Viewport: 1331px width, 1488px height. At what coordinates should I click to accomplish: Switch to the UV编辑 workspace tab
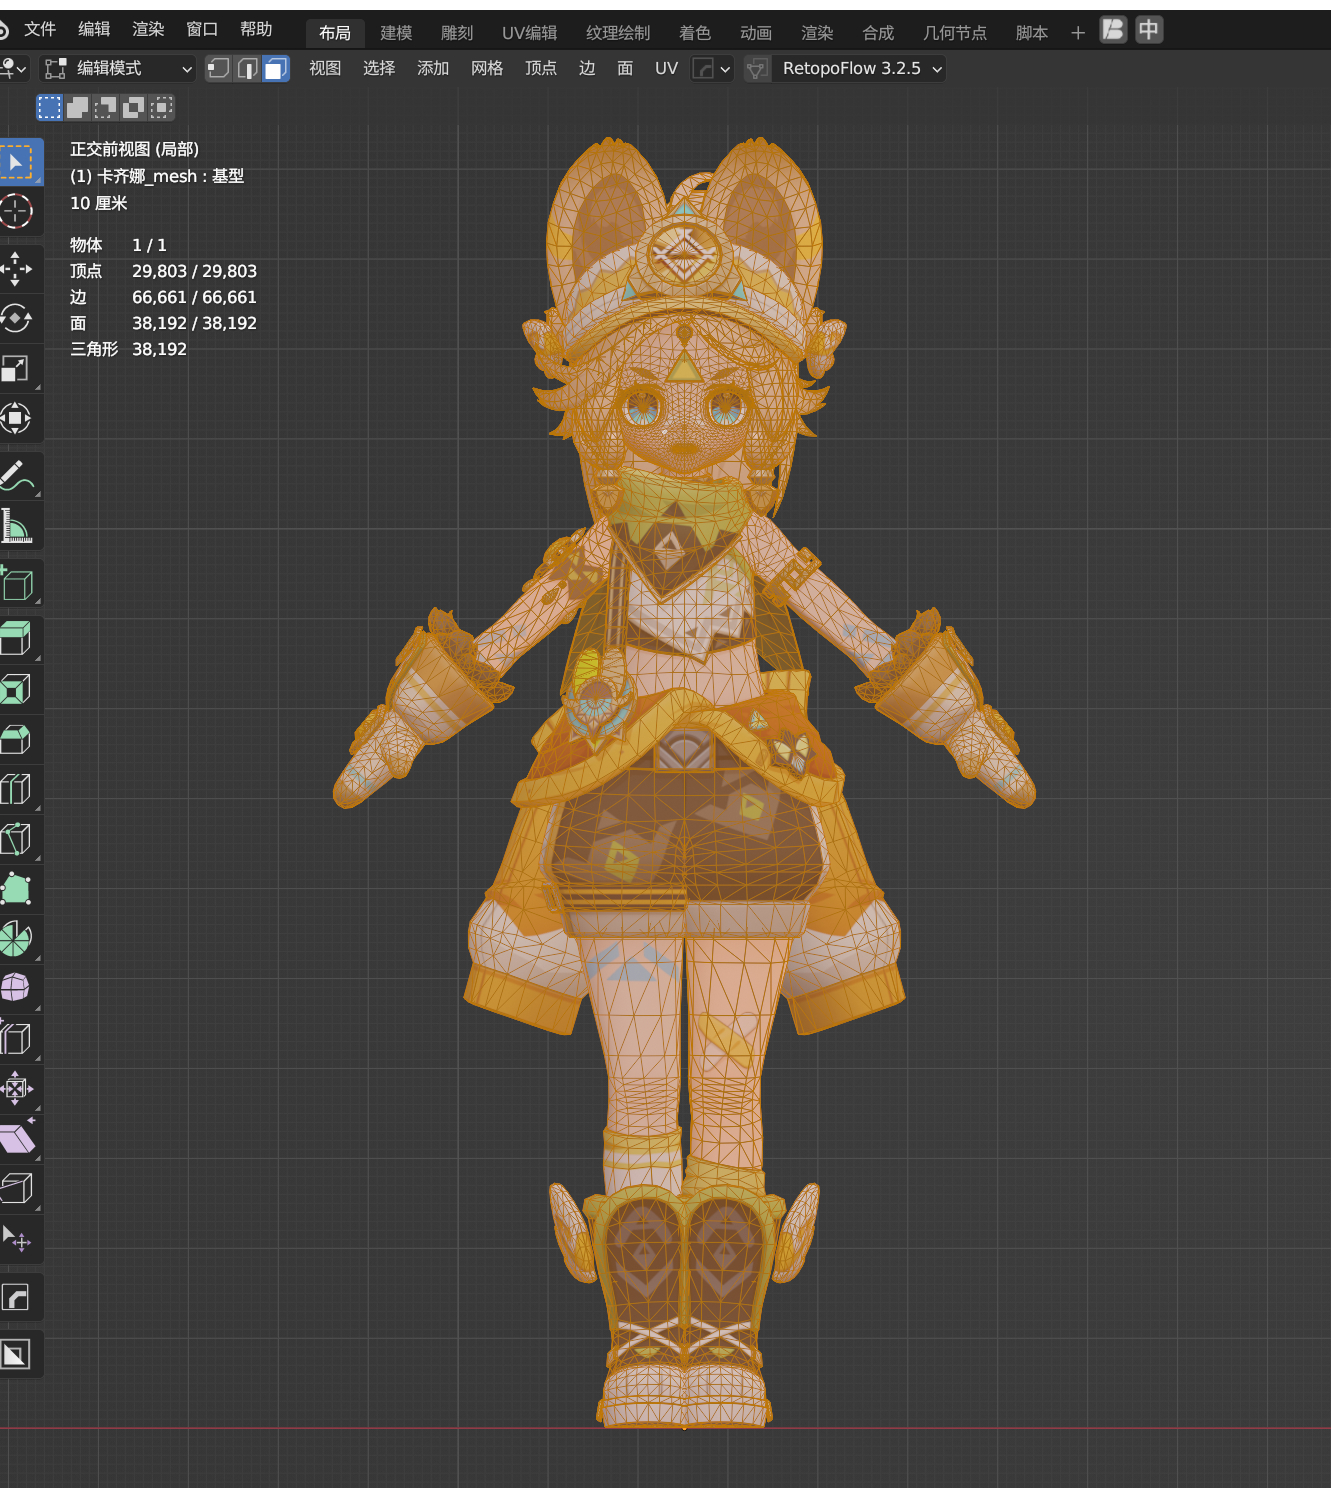[x=530, y=33]
